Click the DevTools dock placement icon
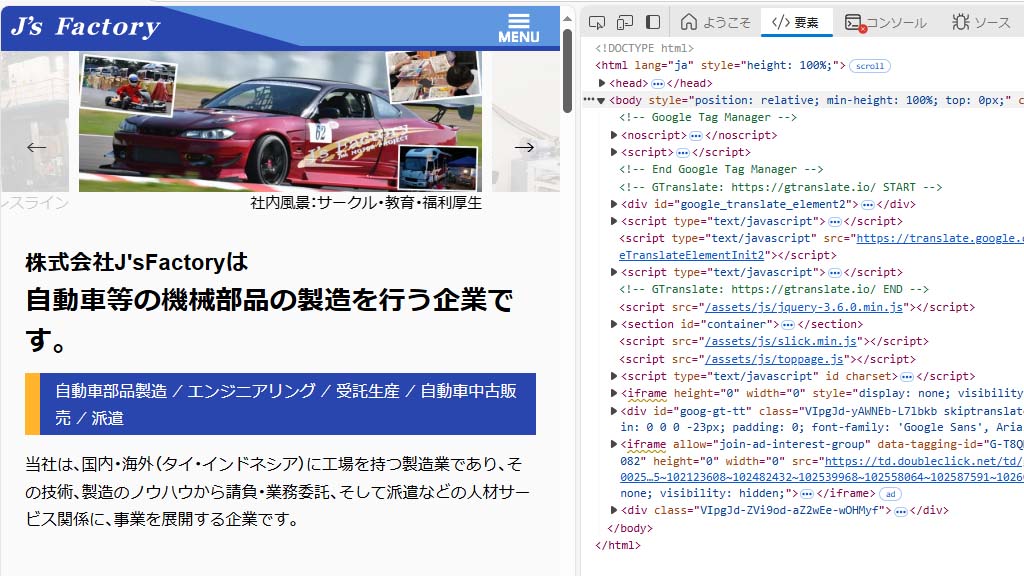Screen dimensions: 1024x576 (654, 21)
